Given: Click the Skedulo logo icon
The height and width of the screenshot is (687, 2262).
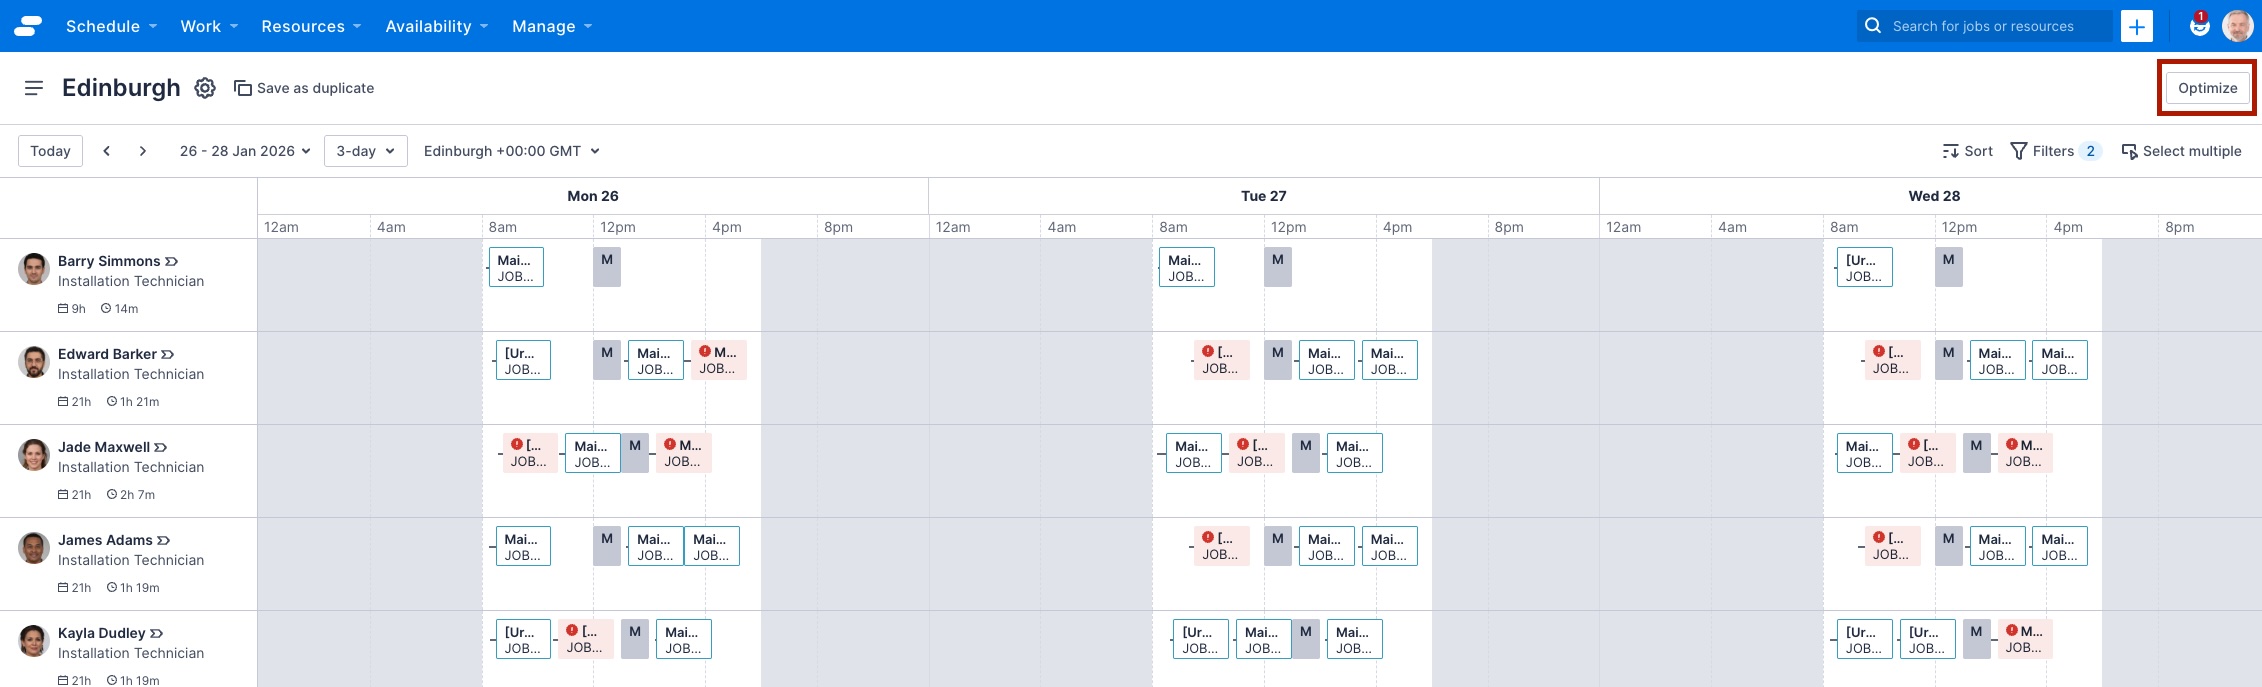Looking at the screenshot, I should tap(28, 26).
